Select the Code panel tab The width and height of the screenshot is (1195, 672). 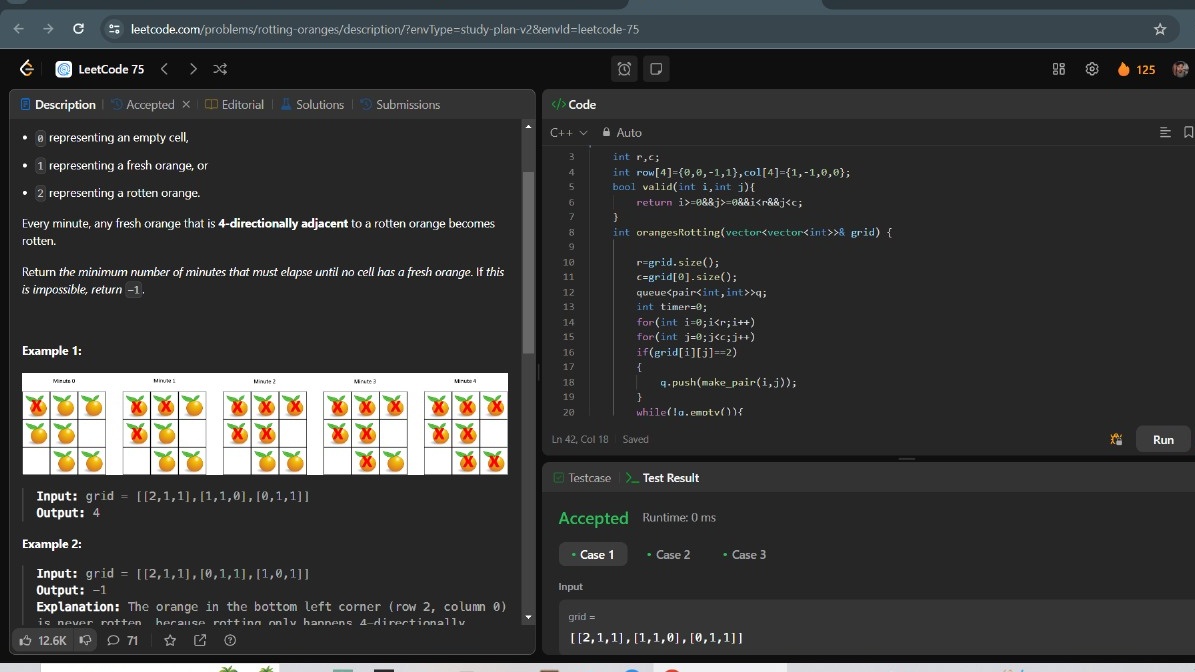point(574,104)
